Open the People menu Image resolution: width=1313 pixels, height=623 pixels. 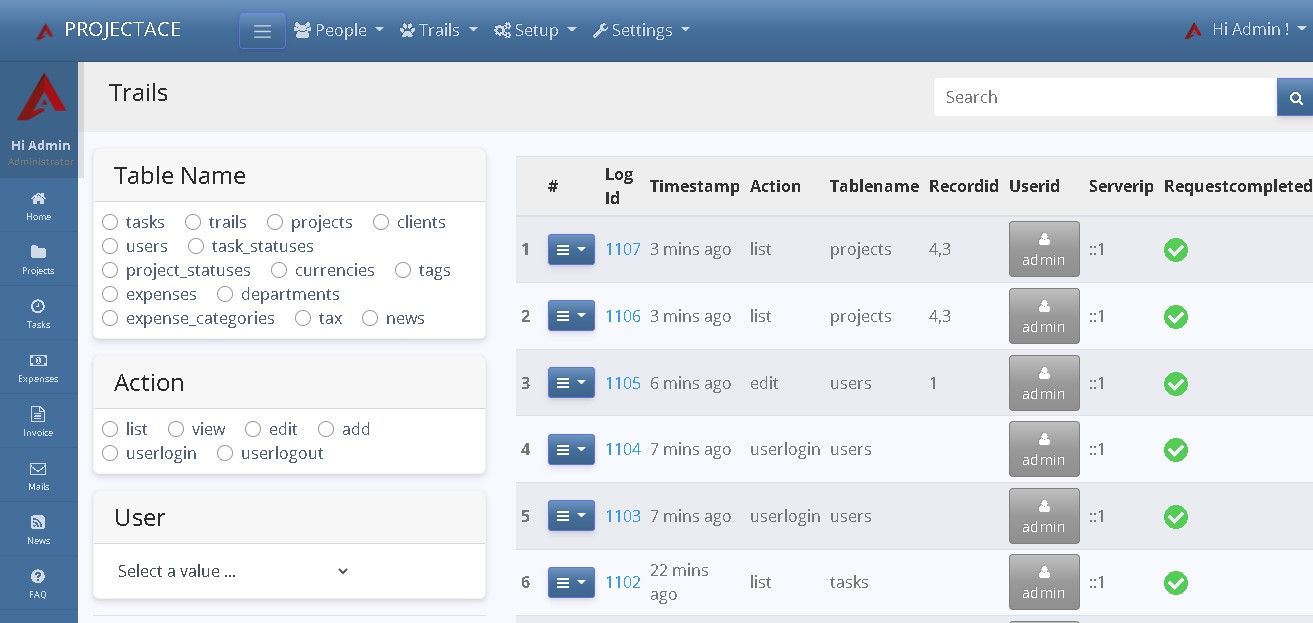click(339, 30)
